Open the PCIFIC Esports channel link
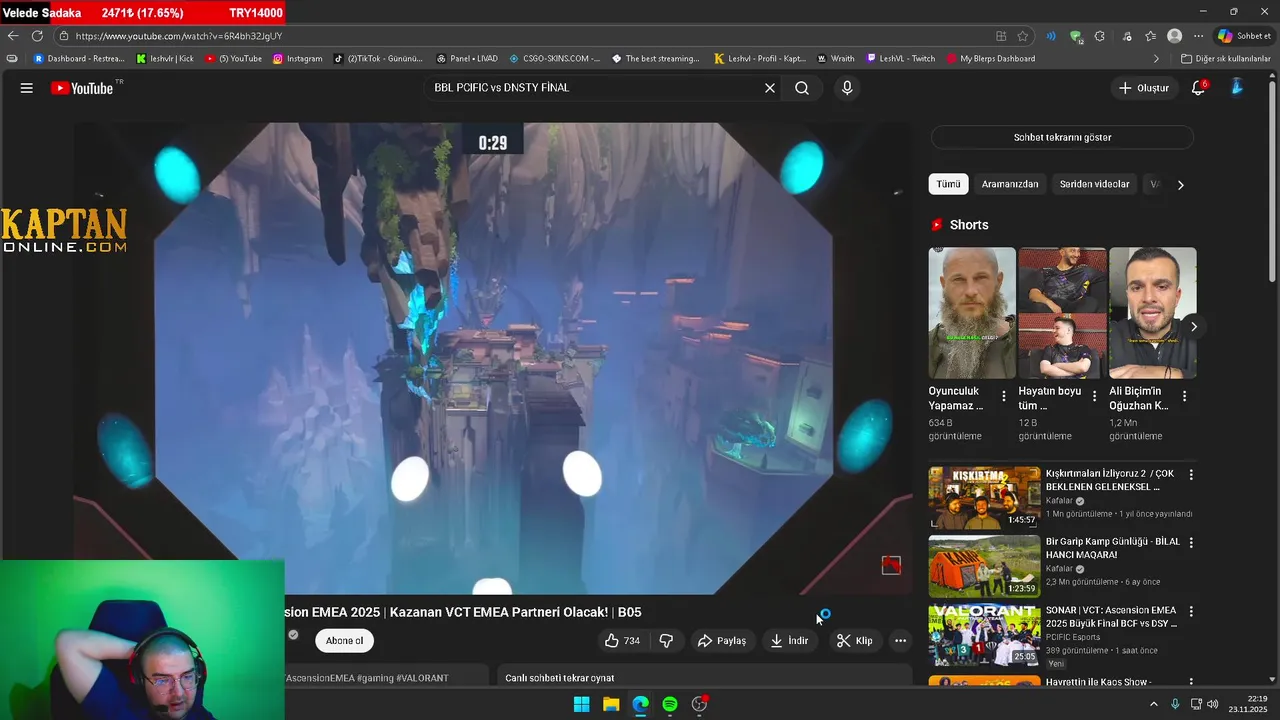Screen dimensions: 1280x720 pos(1073,637)
